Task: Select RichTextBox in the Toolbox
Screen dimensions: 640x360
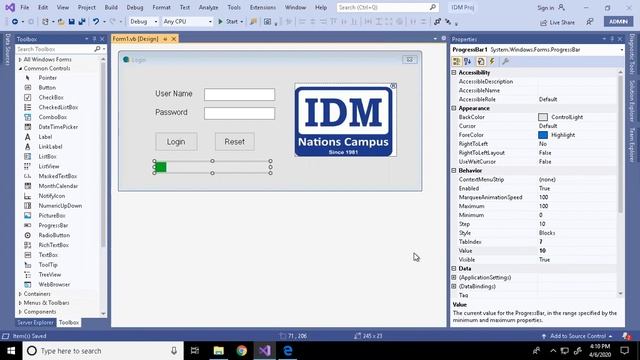Action: [53, 245]
